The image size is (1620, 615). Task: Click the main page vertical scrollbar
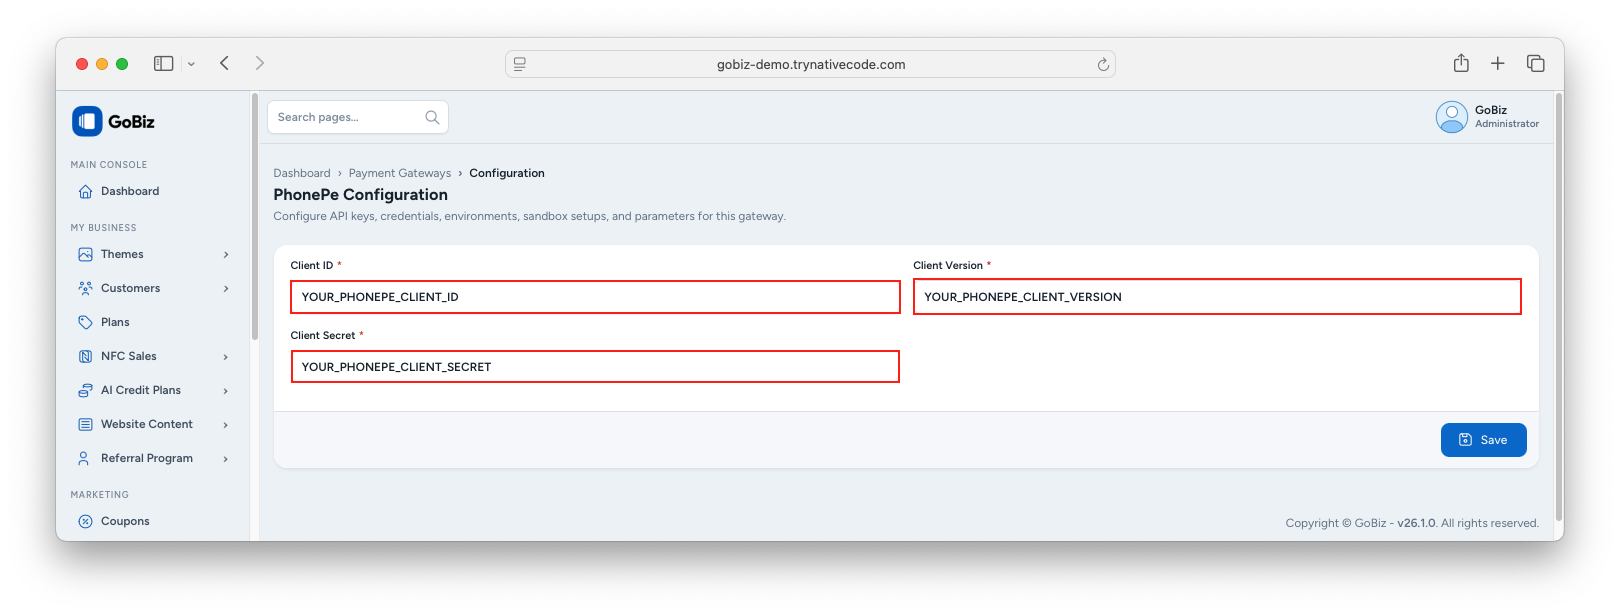(x=1559, y=306)
